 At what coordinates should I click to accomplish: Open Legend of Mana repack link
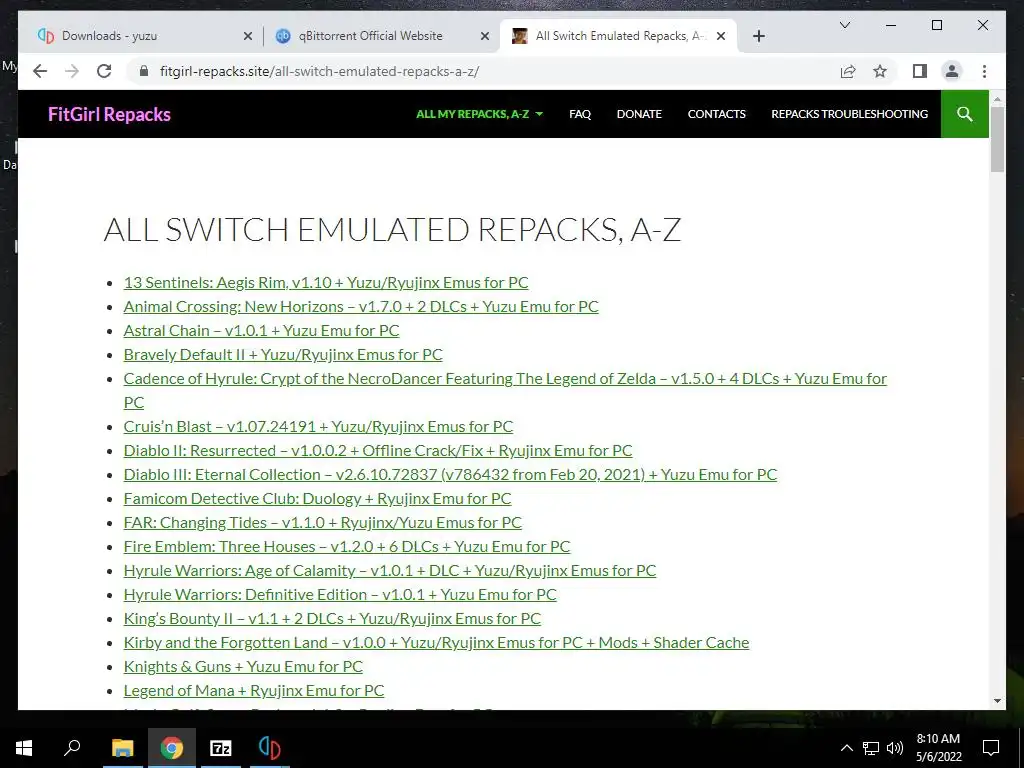point(253,691)
